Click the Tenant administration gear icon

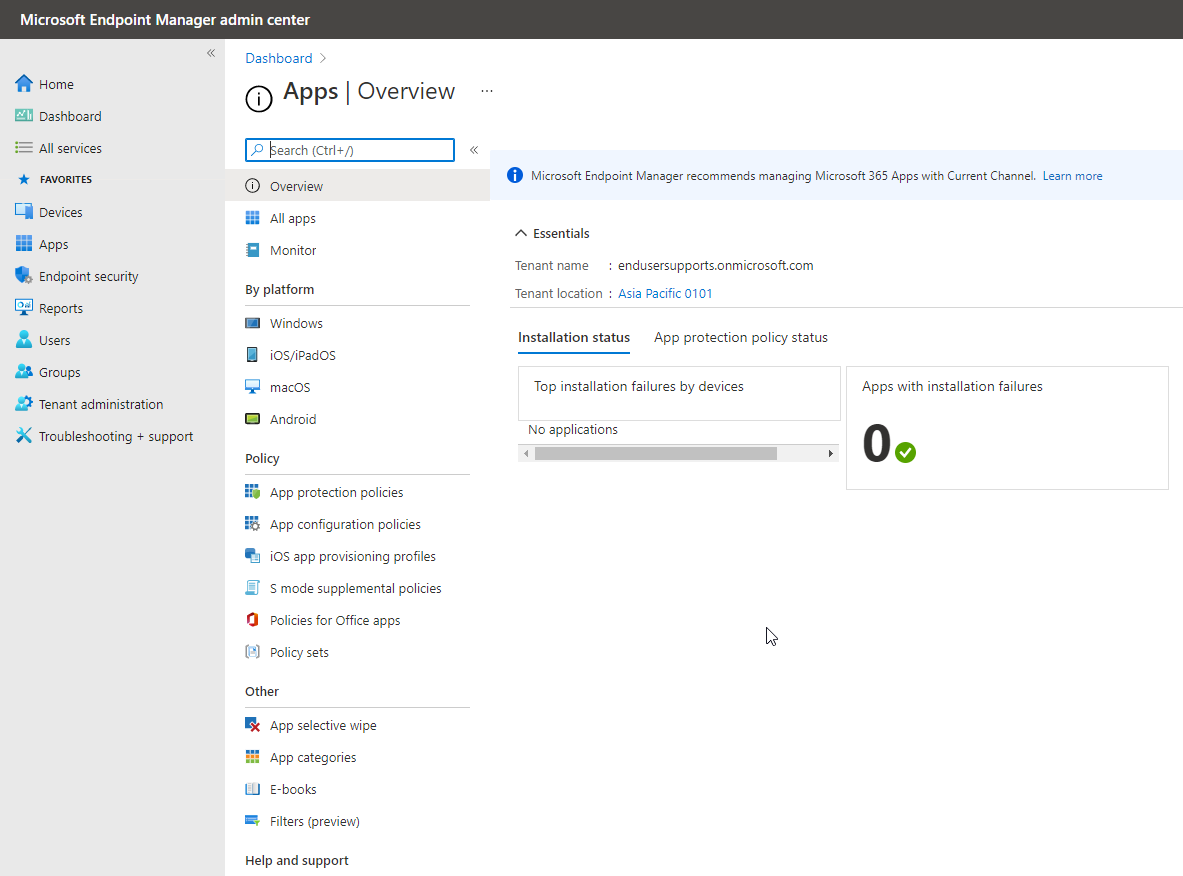click(24, 404)
